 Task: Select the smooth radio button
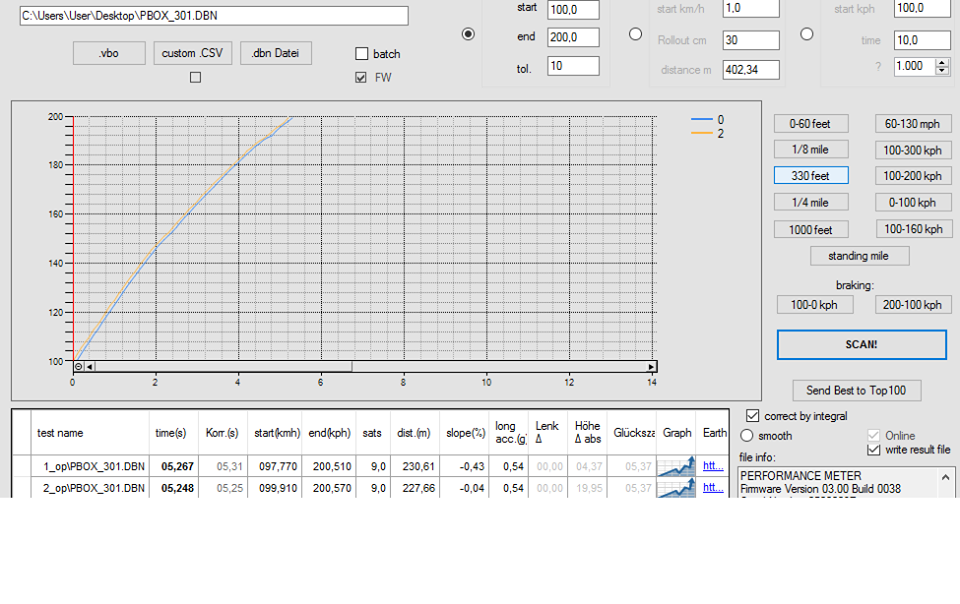747,435
